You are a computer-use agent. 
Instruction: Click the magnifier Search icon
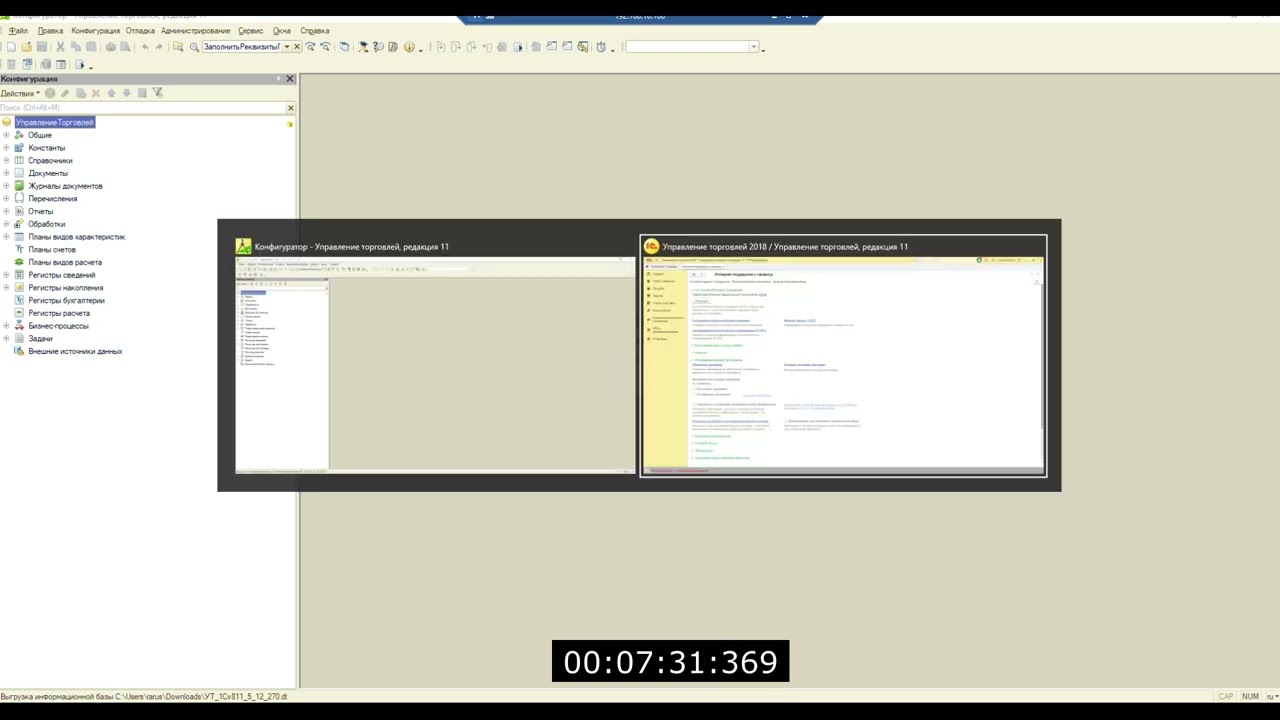194,47
